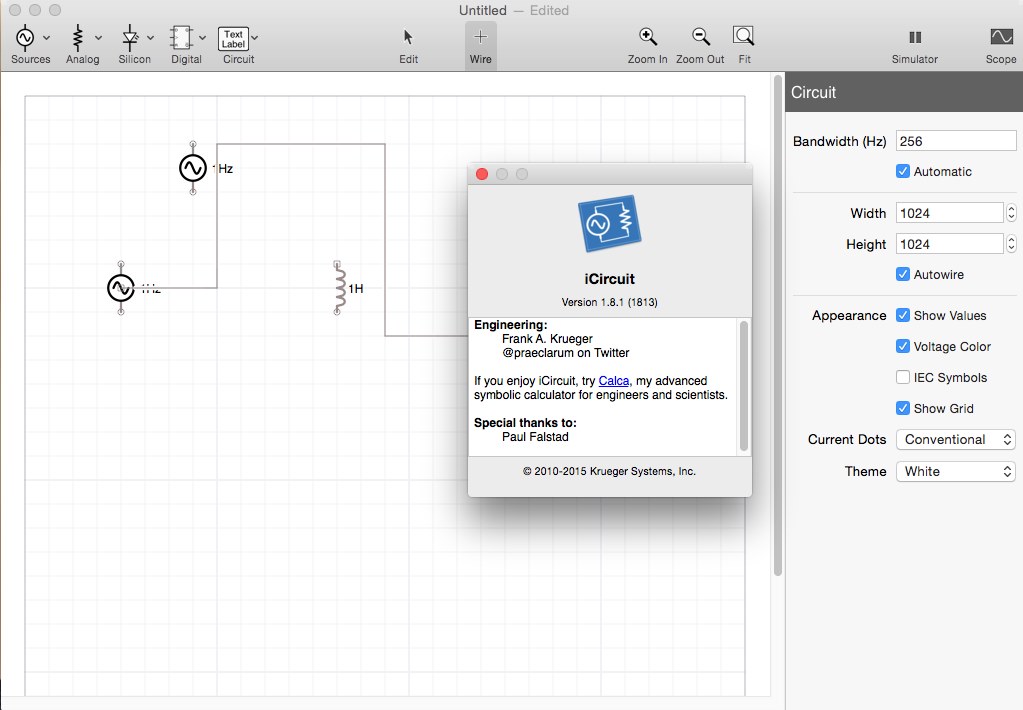Click into the Height field
The image size is (1023, 710).
[x=949, y=244]
